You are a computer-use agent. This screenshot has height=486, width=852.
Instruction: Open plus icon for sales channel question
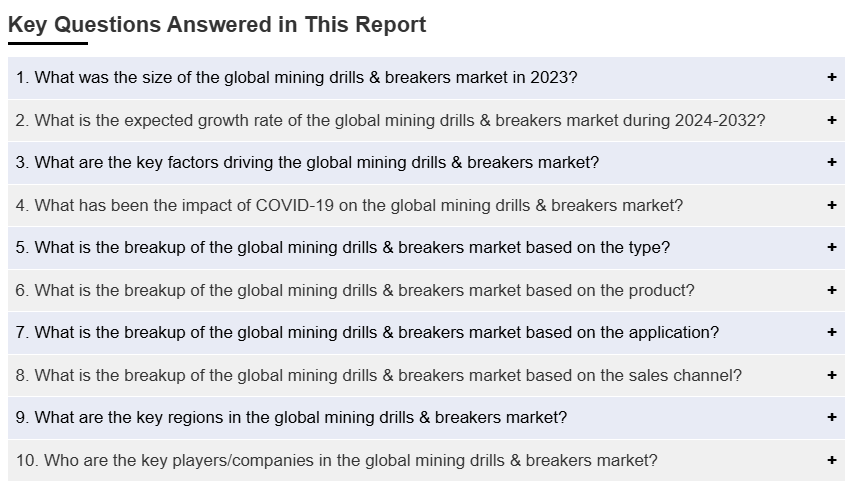[x=831, y=375]
